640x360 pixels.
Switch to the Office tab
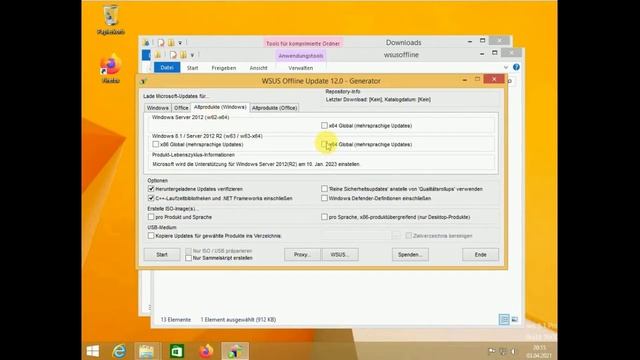tap(181, 108)
